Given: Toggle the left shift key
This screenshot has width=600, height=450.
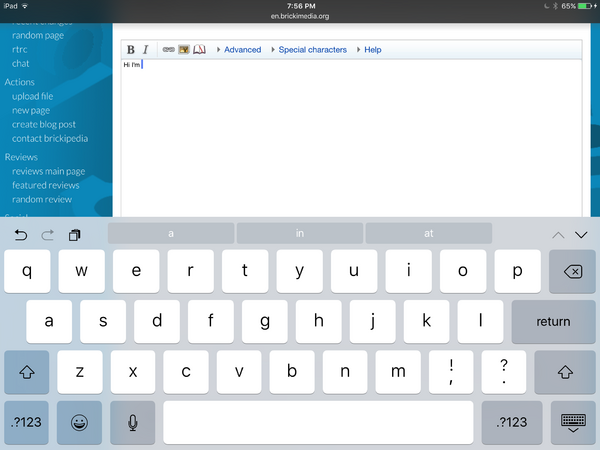Looking at the screenshot, I should 27,372.
